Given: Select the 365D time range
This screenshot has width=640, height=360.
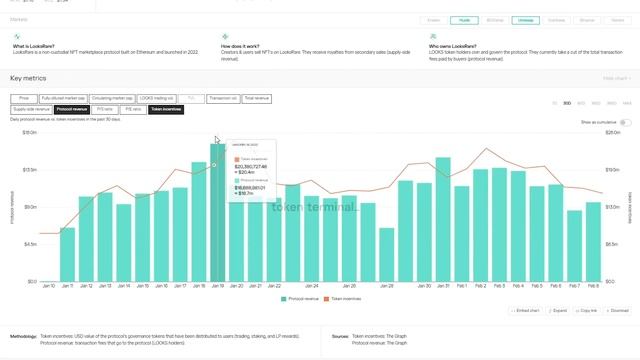Looking at the screenshot, I should pyautogui.click(x=611, y=103).
